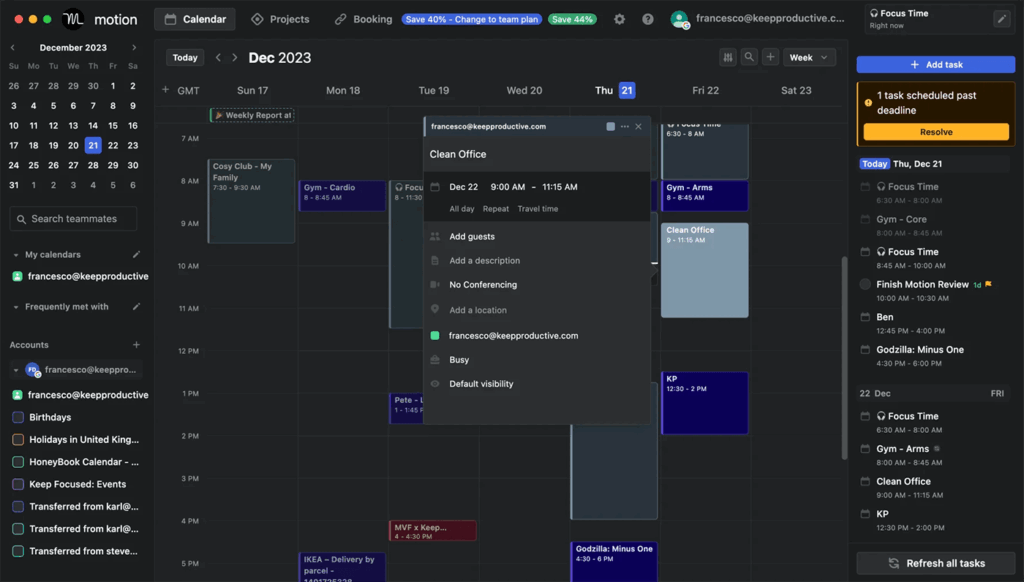This screenshot has width=1024, height=582.
Task: Collapse the My calendars section
Action: 16,255
